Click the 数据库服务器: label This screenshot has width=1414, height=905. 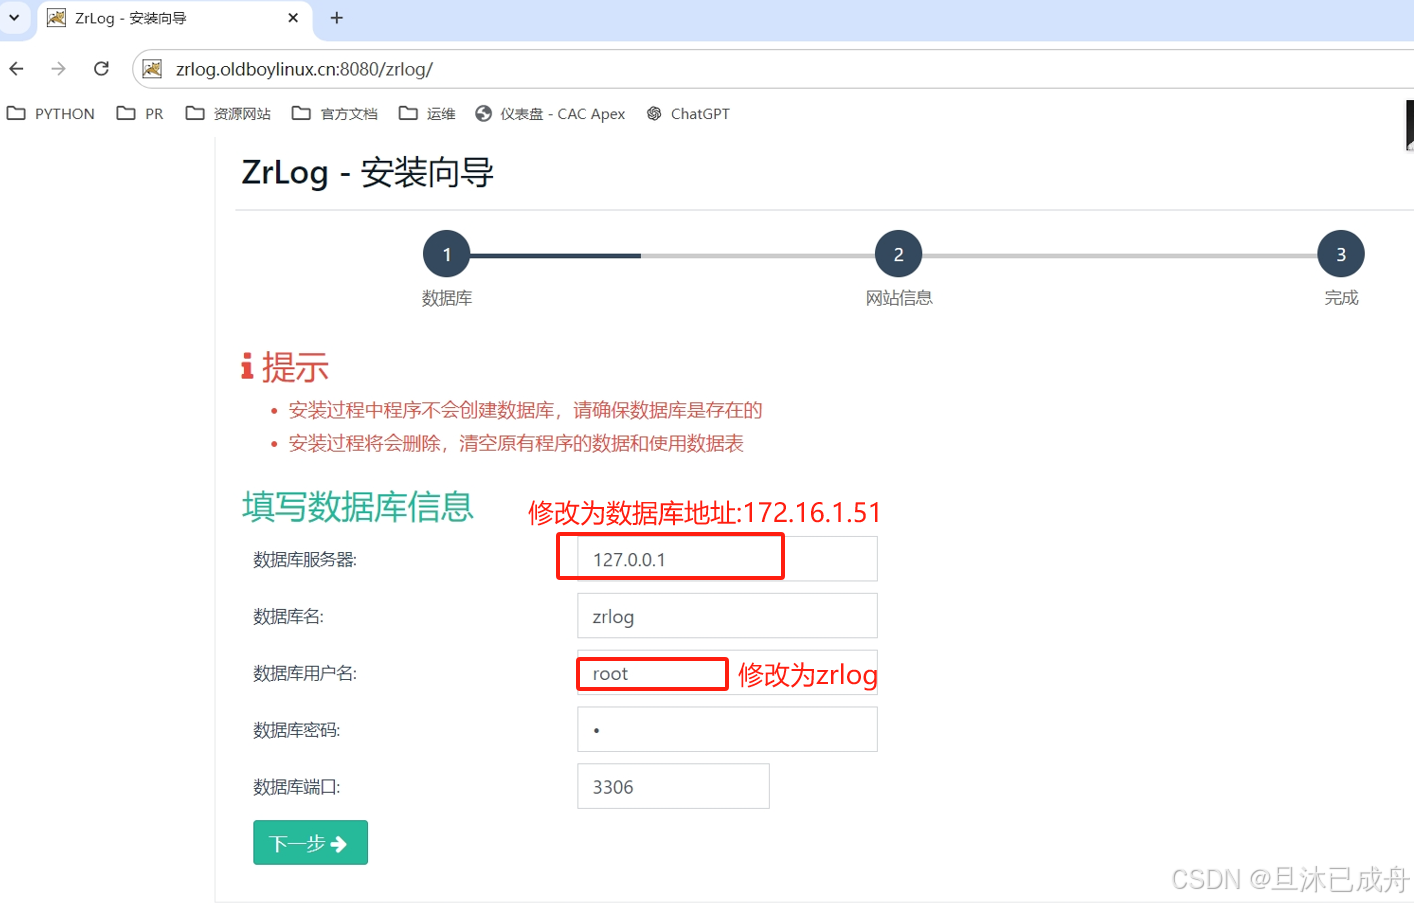305,560
